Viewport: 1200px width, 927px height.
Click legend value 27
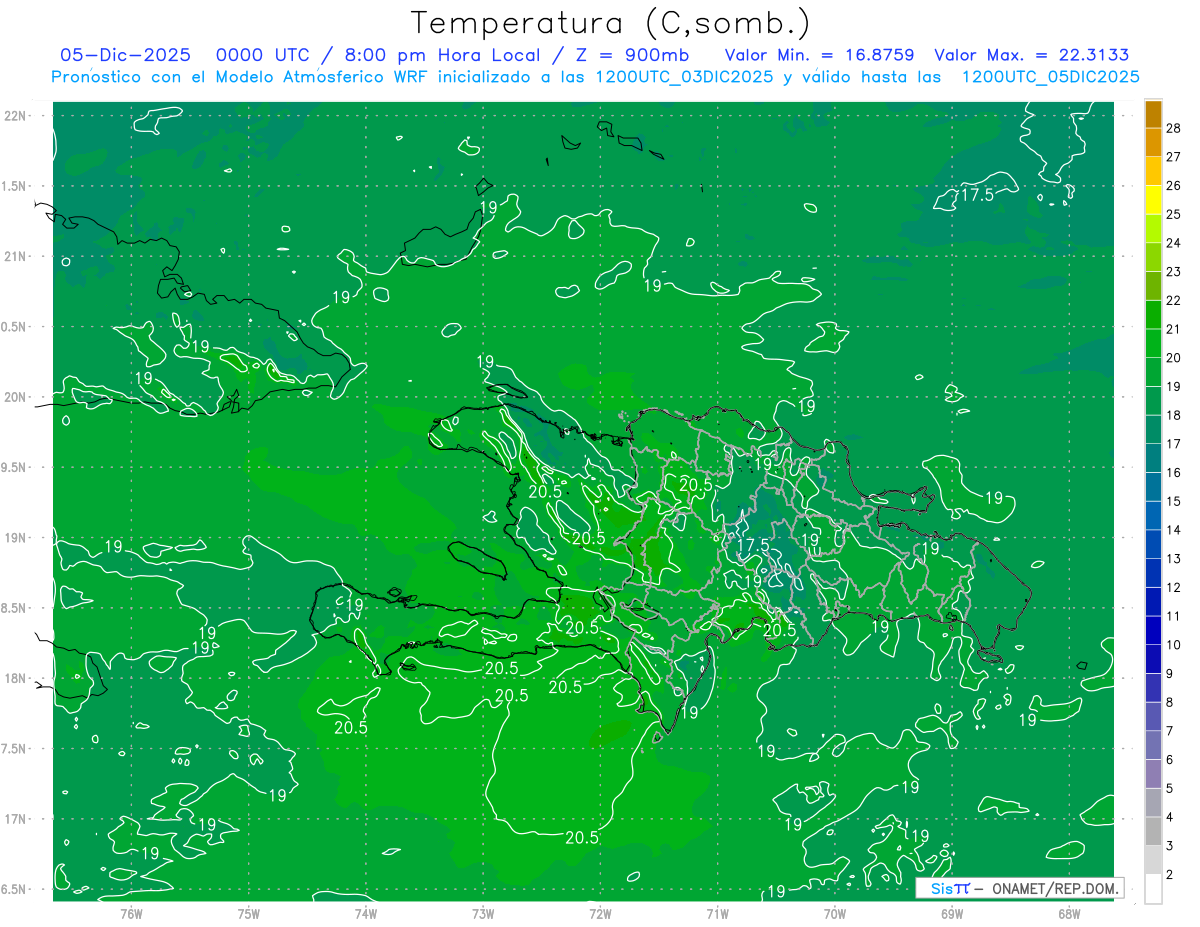tap(1173, 156)
